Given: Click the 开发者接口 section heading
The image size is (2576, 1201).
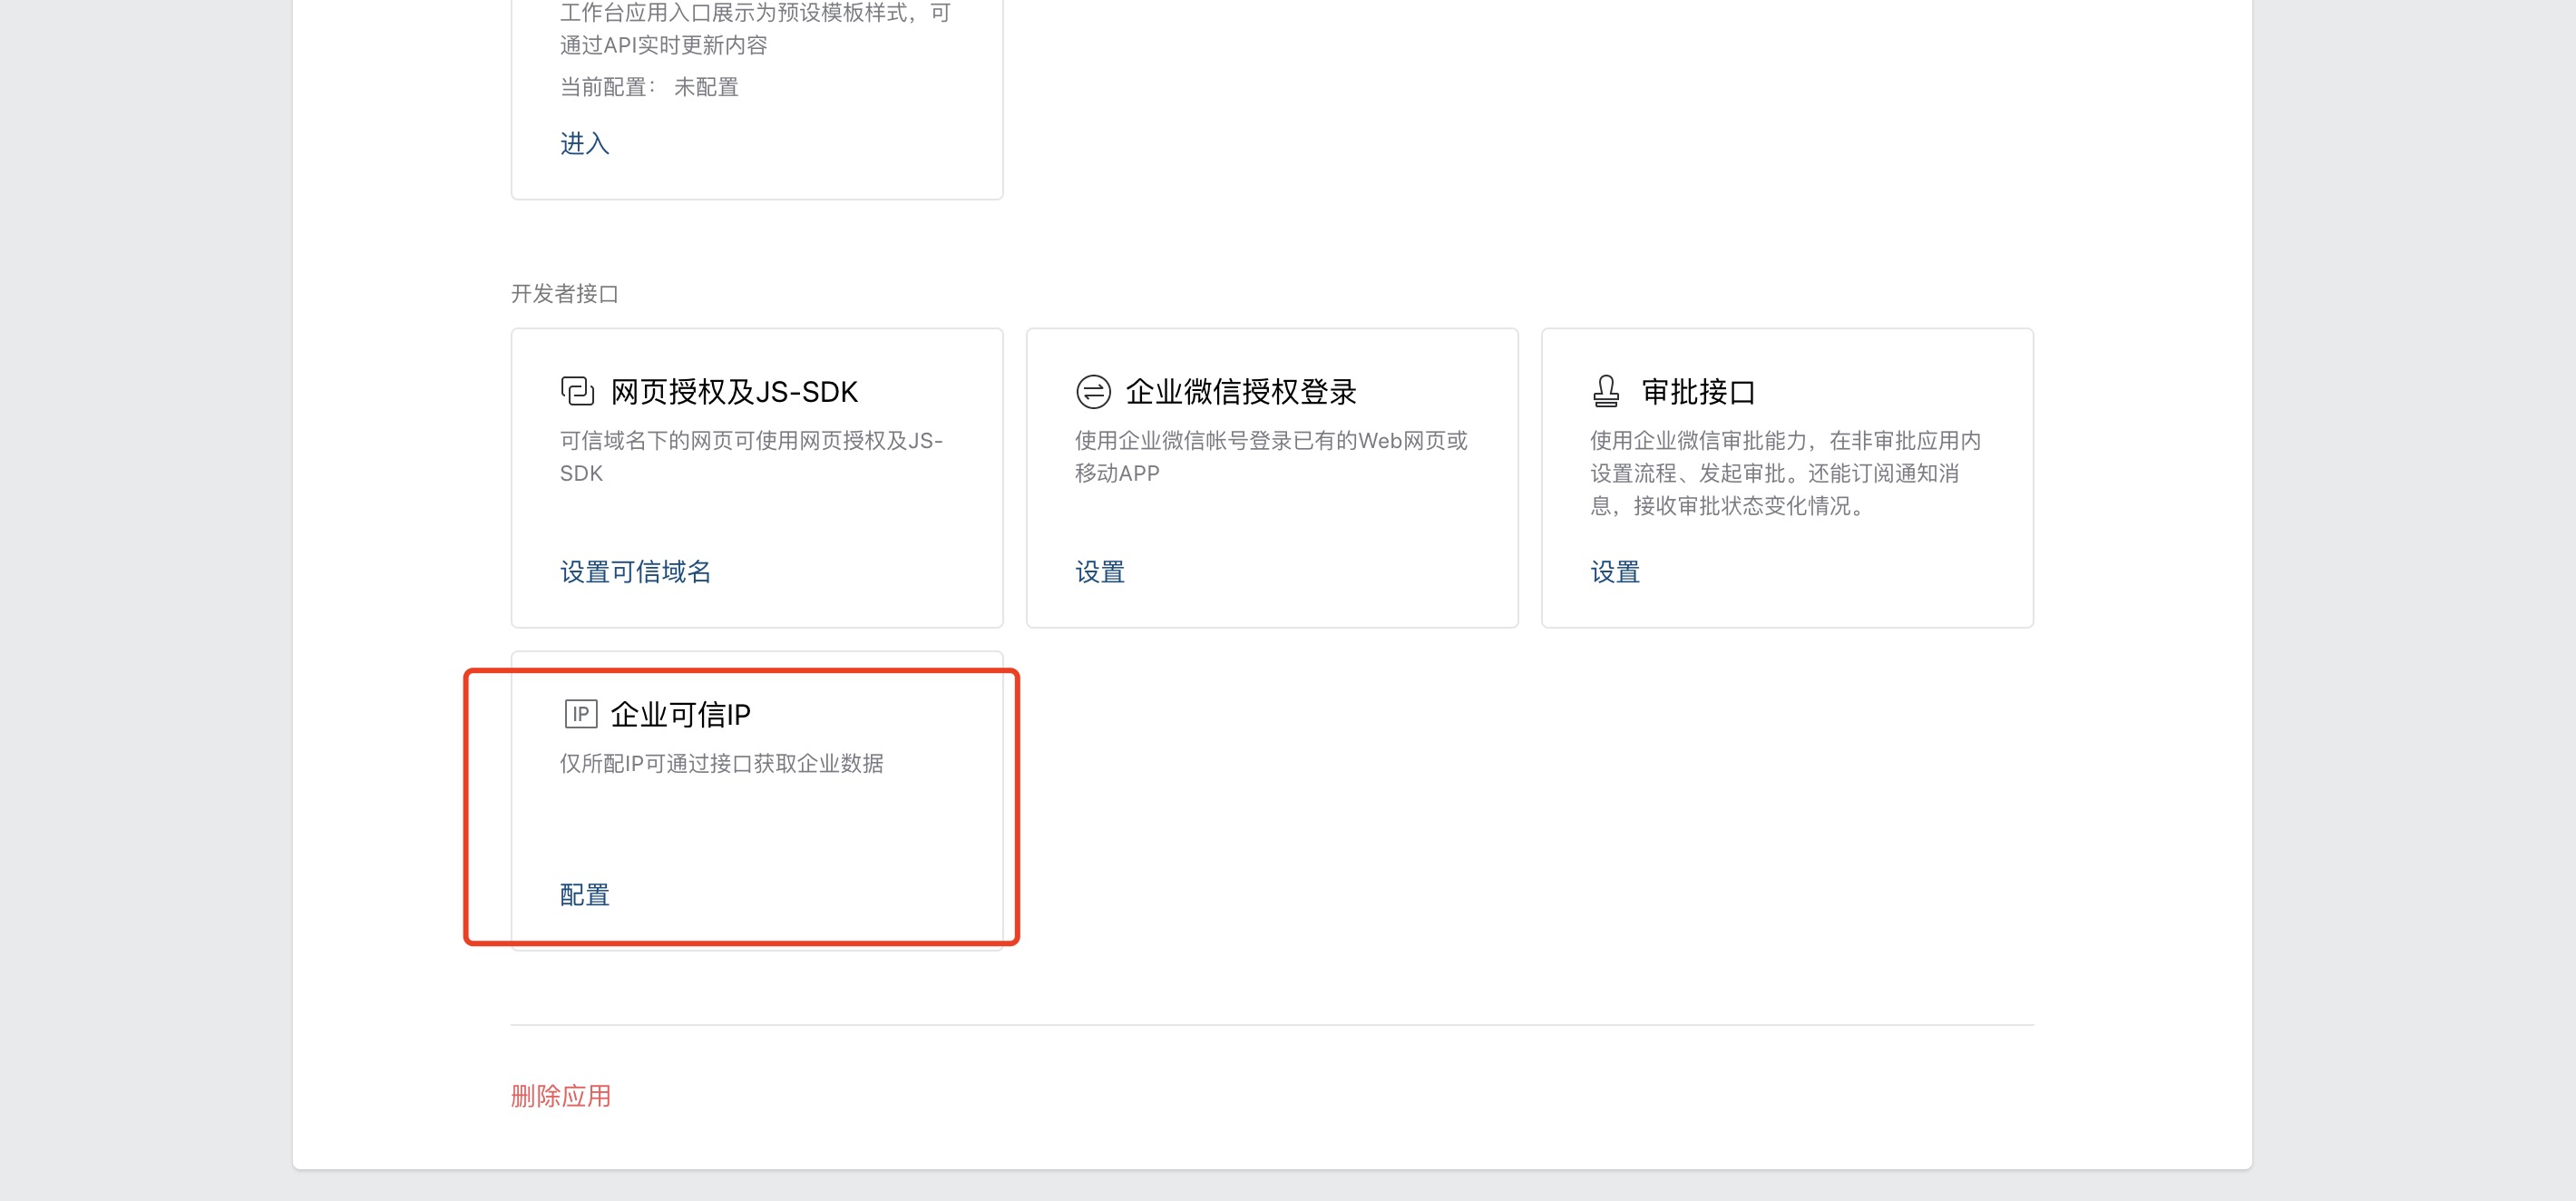Looking at the screenshot, I should click(x=564, y=294).
